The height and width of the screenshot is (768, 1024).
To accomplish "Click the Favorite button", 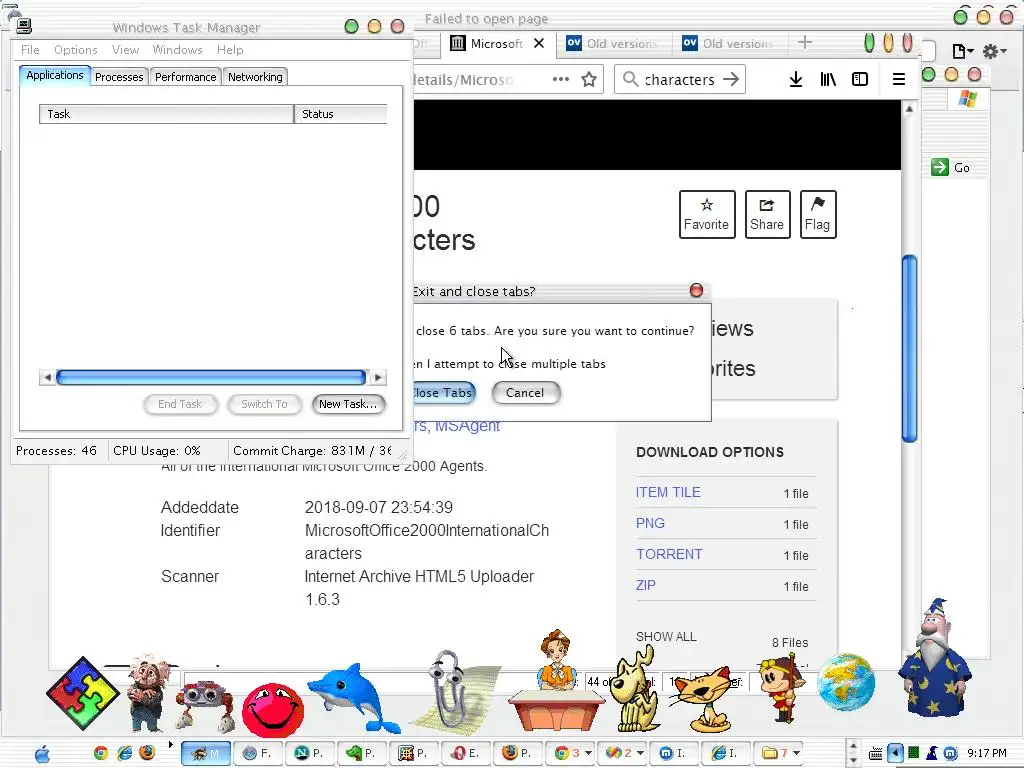I will [x=707, y=214].
